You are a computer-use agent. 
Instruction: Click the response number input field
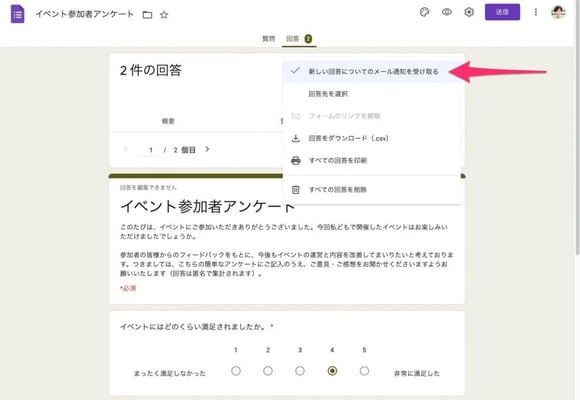click(x=148, y=150)
